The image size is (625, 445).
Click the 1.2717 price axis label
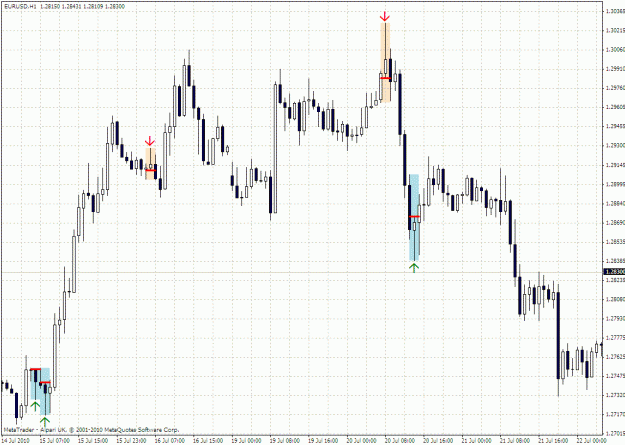(615, 414)
